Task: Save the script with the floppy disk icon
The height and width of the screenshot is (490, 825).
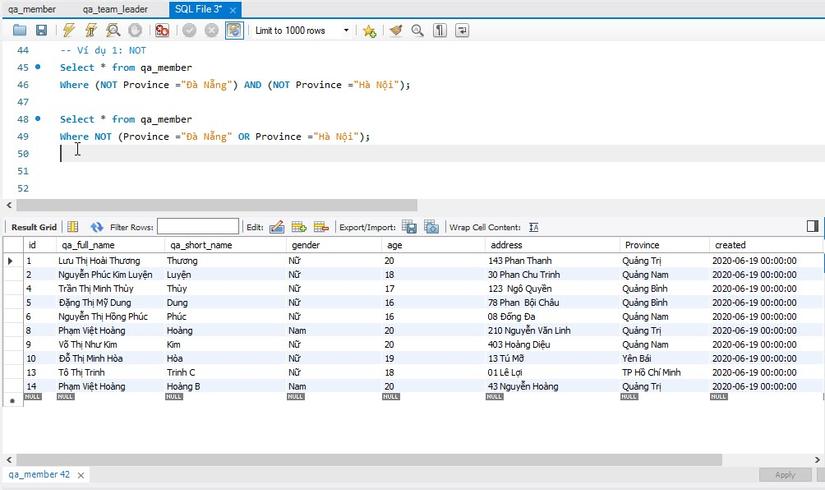Action: coord(41,31)
